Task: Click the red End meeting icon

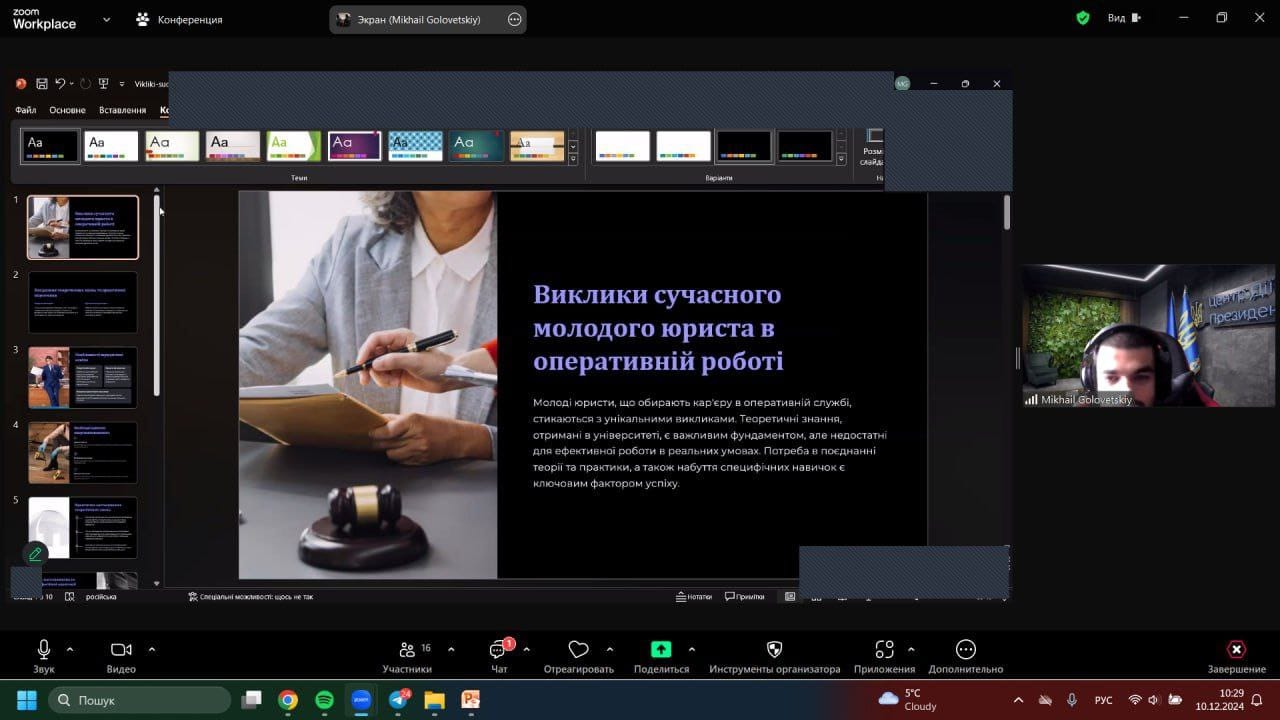Action: [x=1236, y=650]
